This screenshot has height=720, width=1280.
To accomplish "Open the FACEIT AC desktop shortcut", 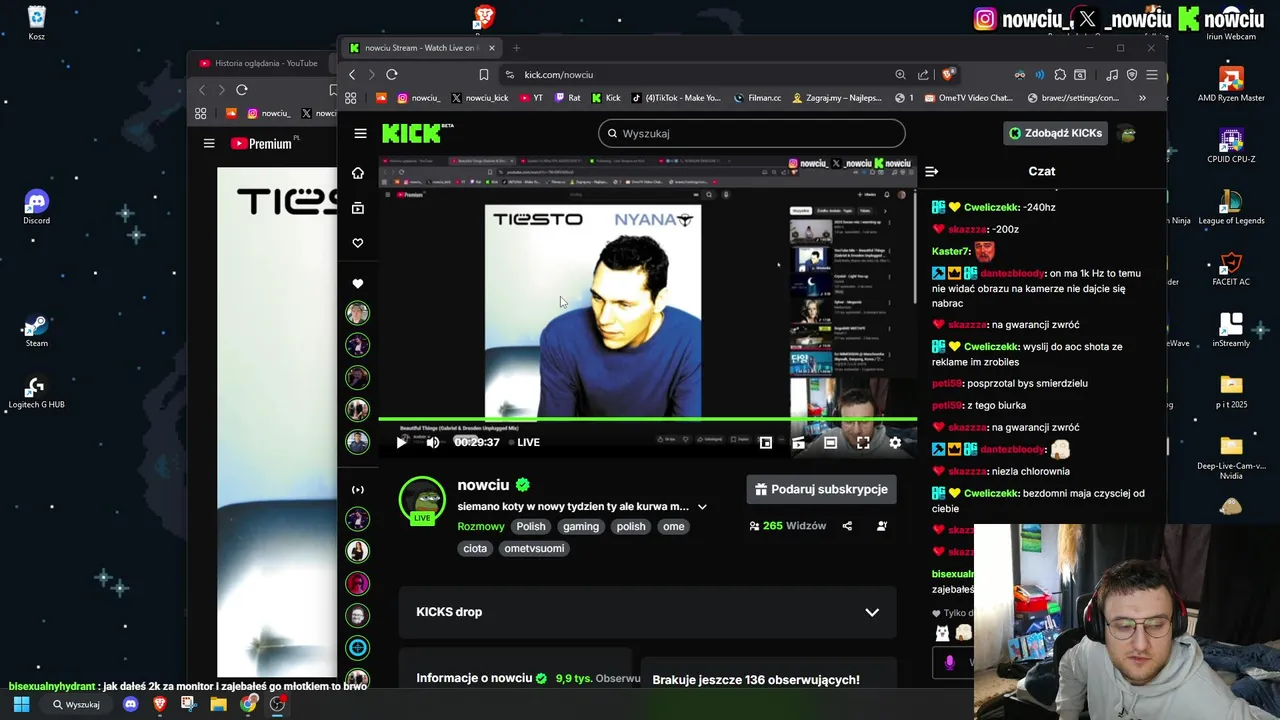I will tap(1231, 269).
